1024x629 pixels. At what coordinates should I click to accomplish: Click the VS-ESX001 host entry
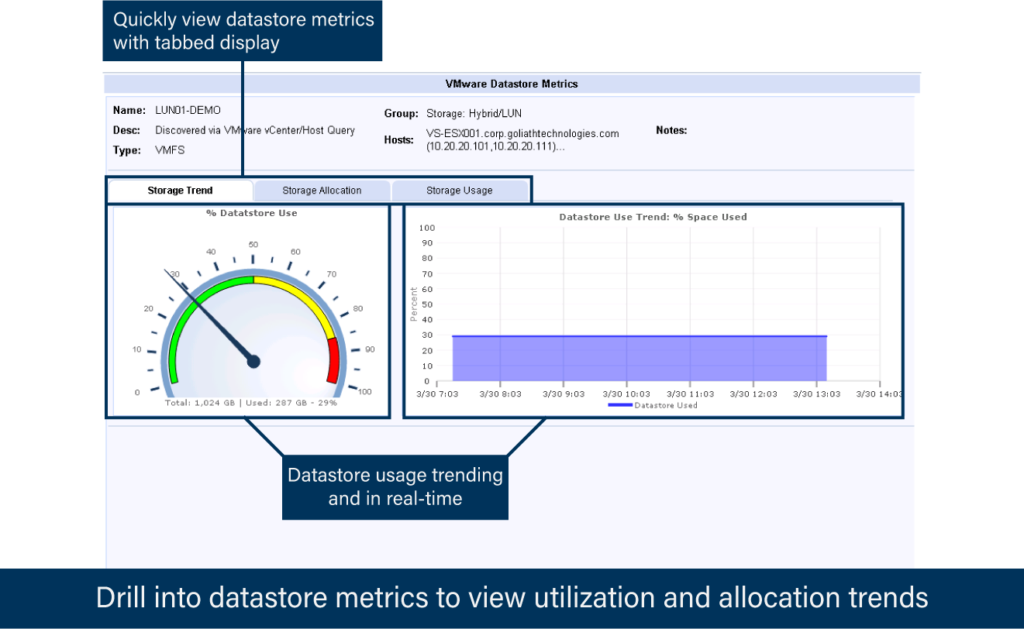[x=521, y=131]
